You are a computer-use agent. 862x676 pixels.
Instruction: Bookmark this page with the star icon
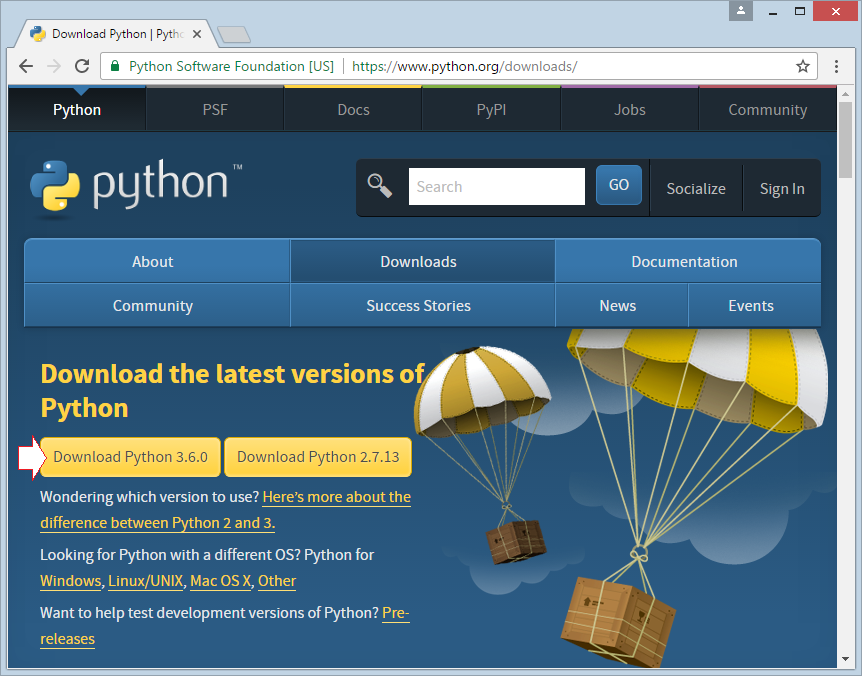(x=803, y=67)
